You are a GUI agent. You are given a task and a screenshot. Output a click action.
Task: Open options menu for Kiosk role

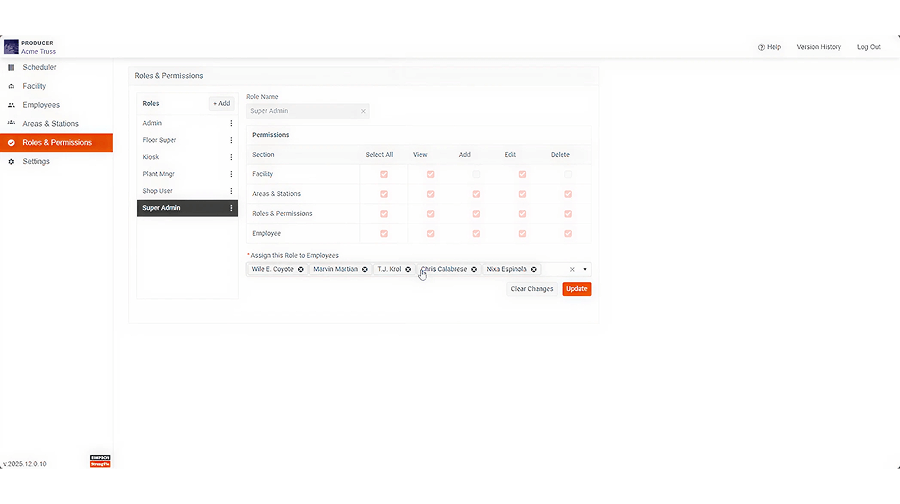click(x=231, y=157)
